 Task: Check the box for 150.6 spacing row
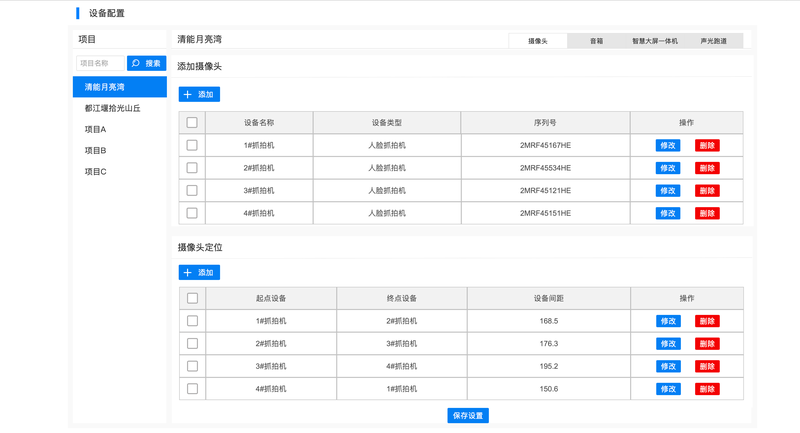192,389
